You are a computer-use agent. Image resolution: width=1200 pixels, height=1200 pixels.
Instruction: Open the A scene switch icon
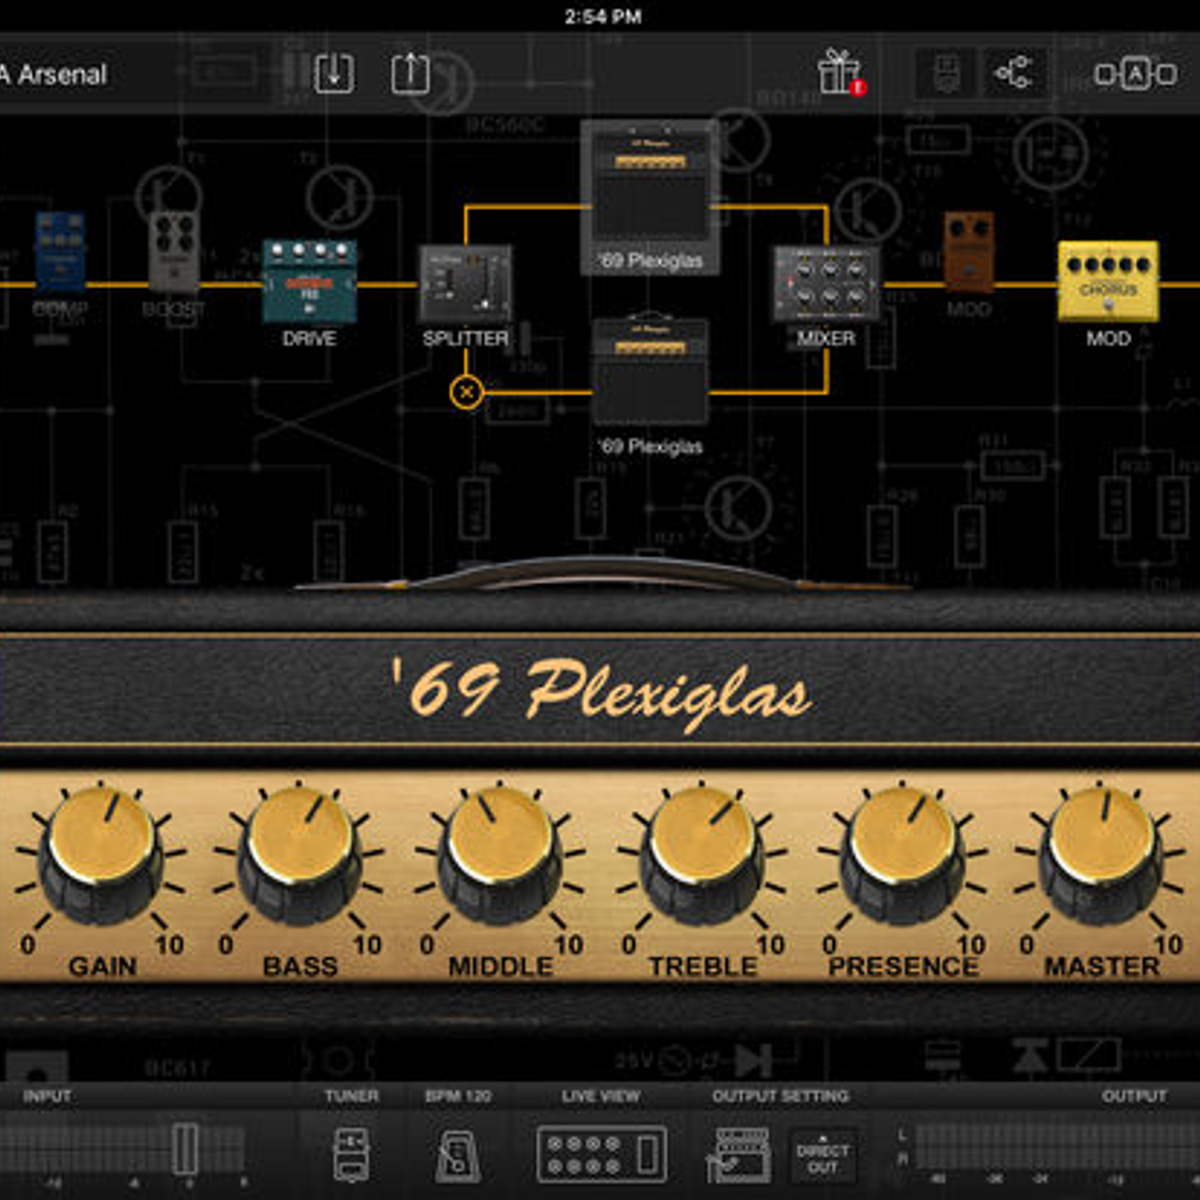[1135, 74]
